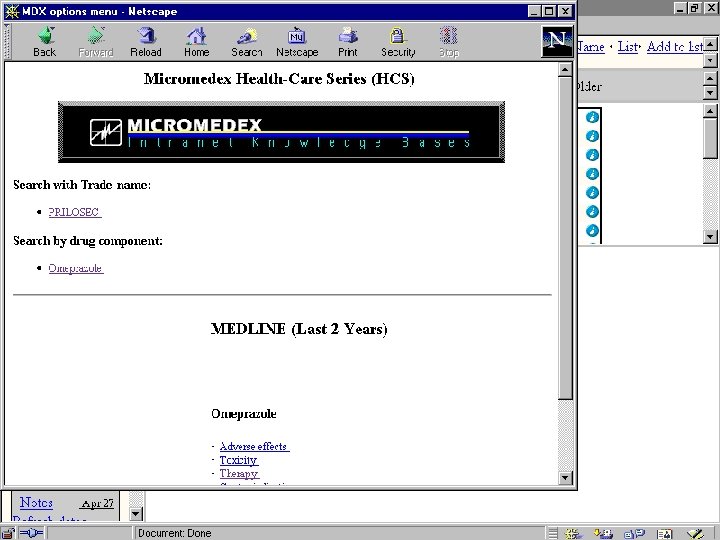The height and width of the screenshot is (540, 720).
Task: Click the Netscape N logo
Action: pos(557,42)
